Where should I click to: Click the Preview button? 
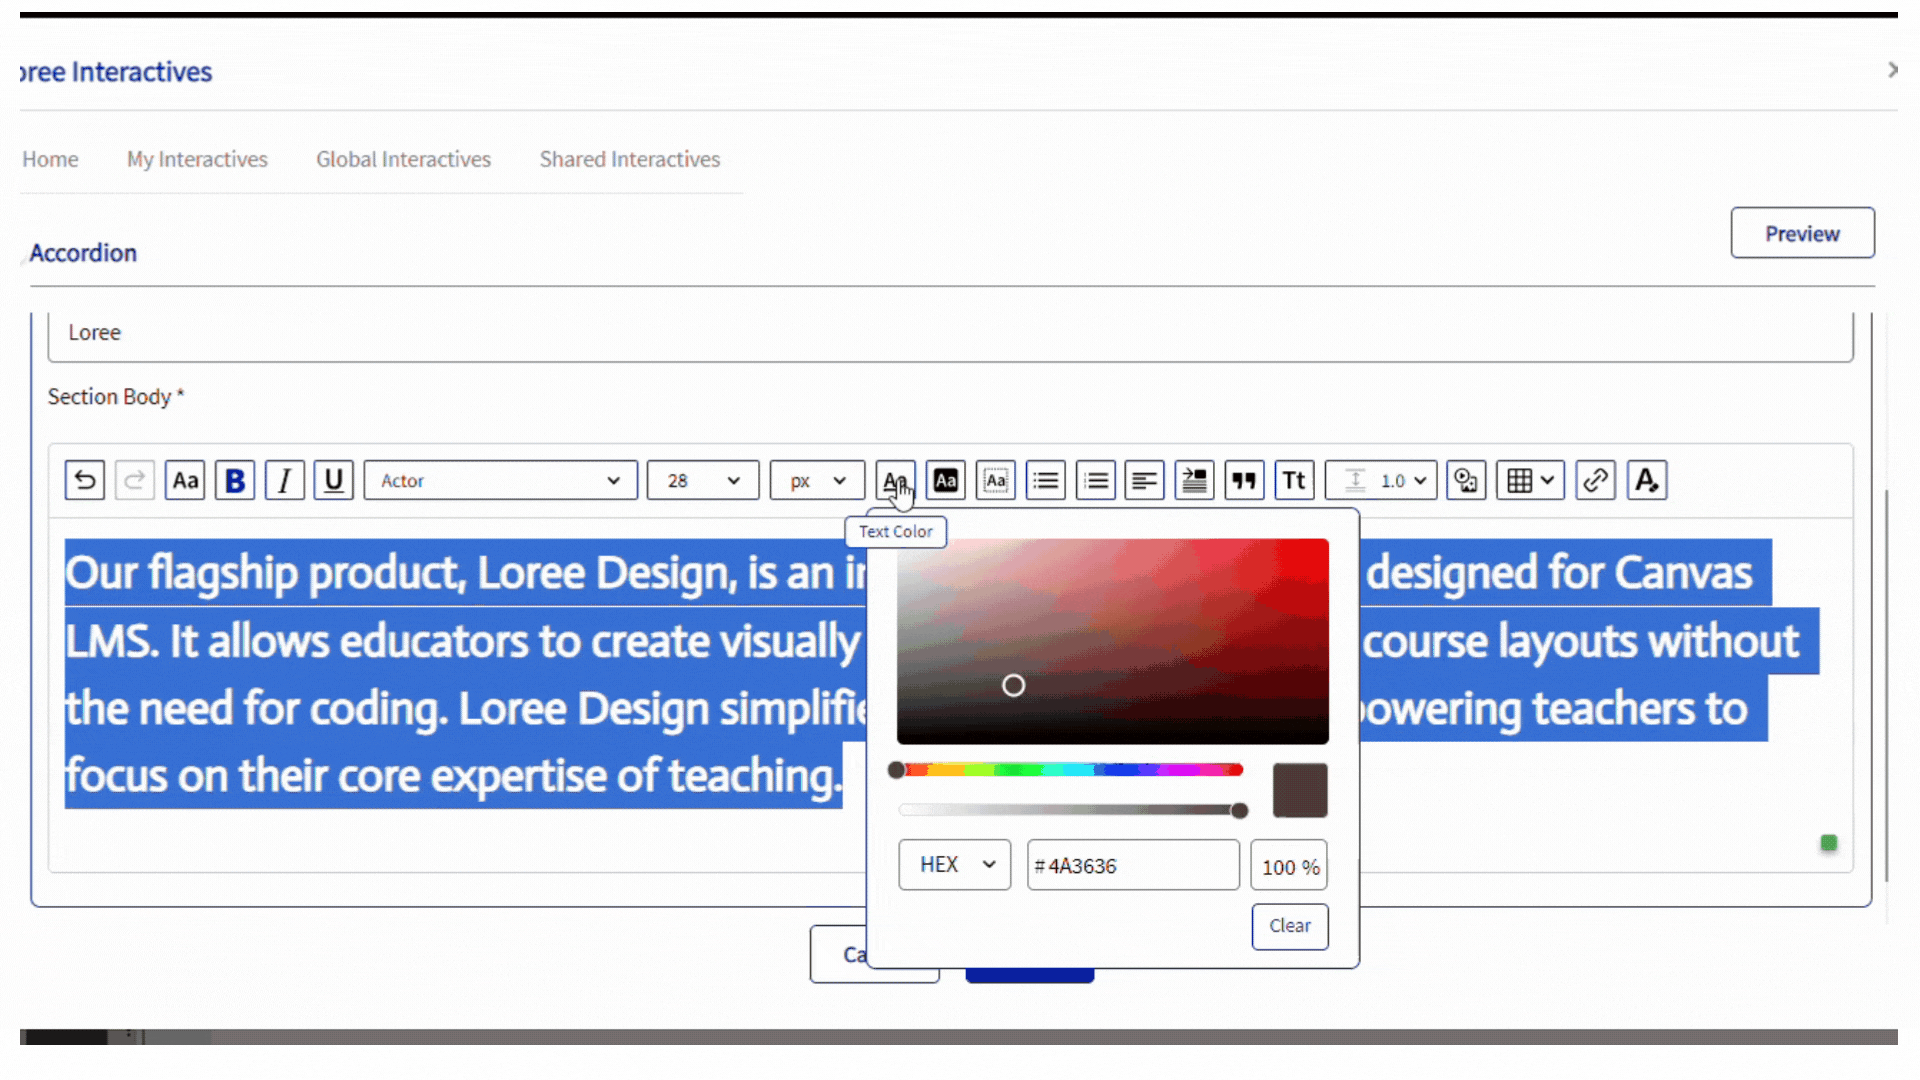click(1802, 233)
